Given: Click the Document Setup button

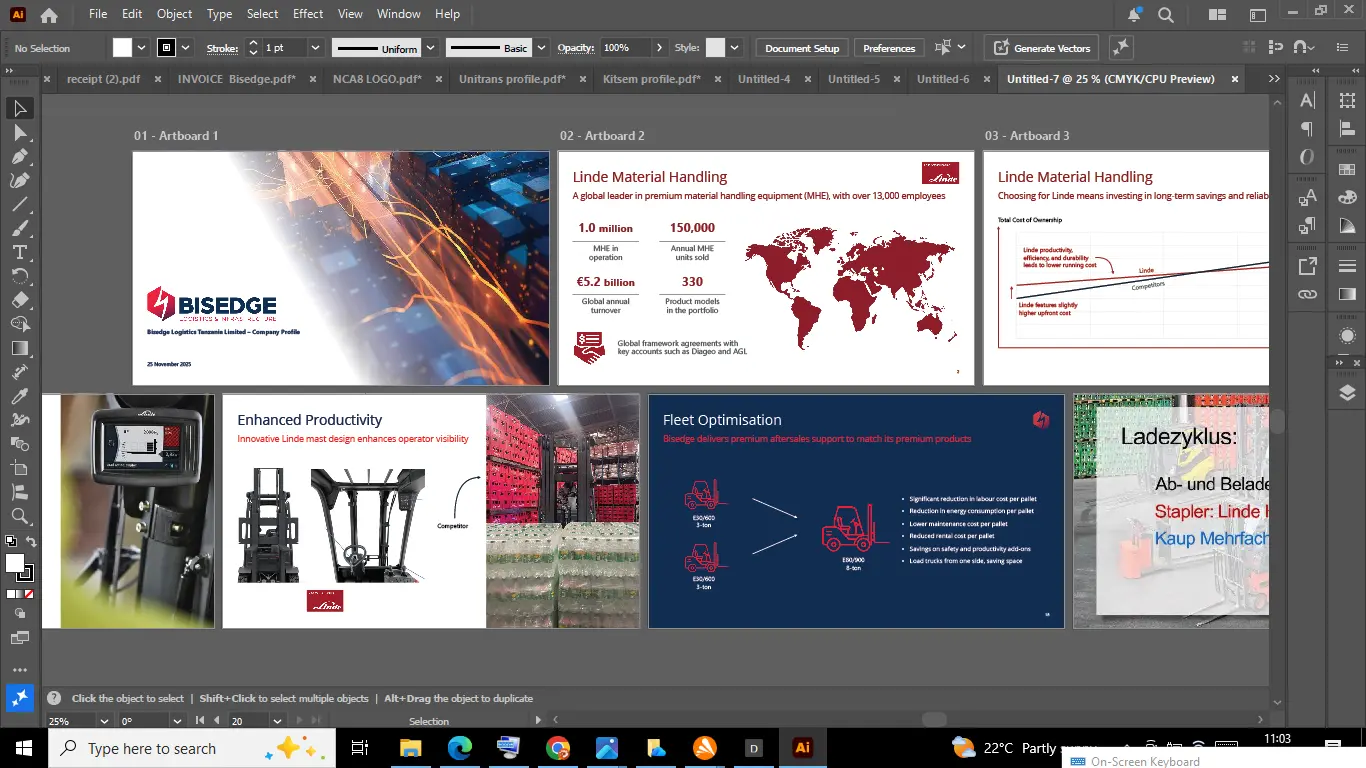Looking at the screenshot, I should [802, 48].
